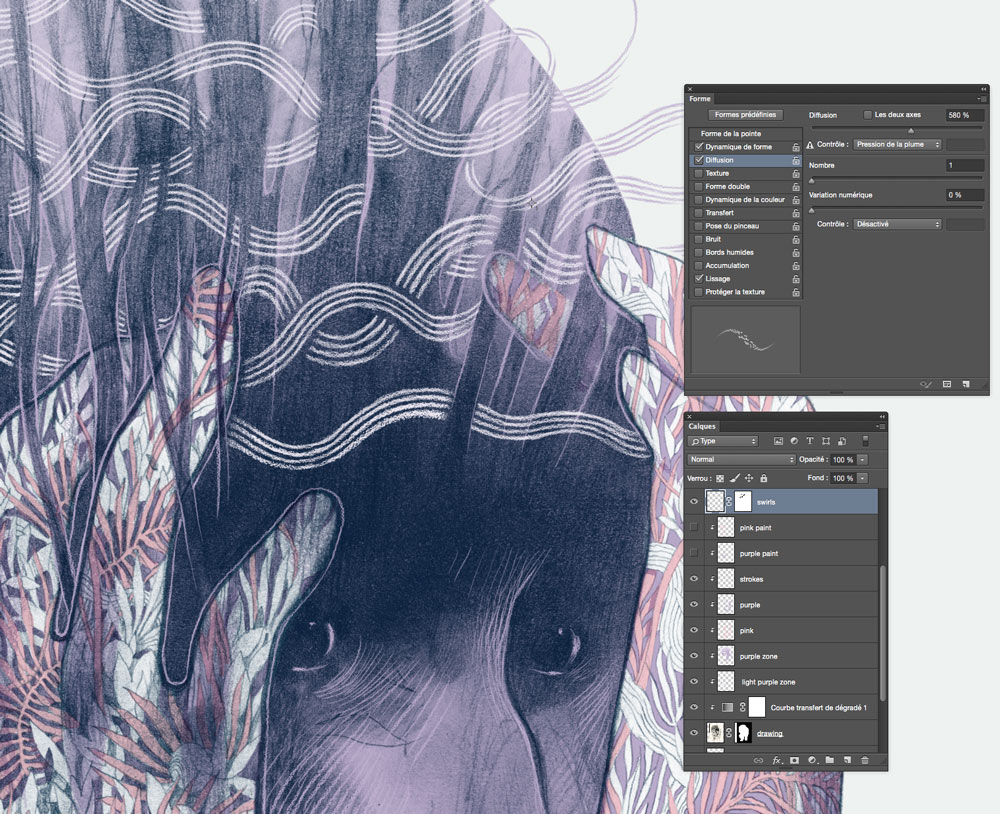Lock layer position with move icon
1000x814 pixels.
click(x=749, y=478)
